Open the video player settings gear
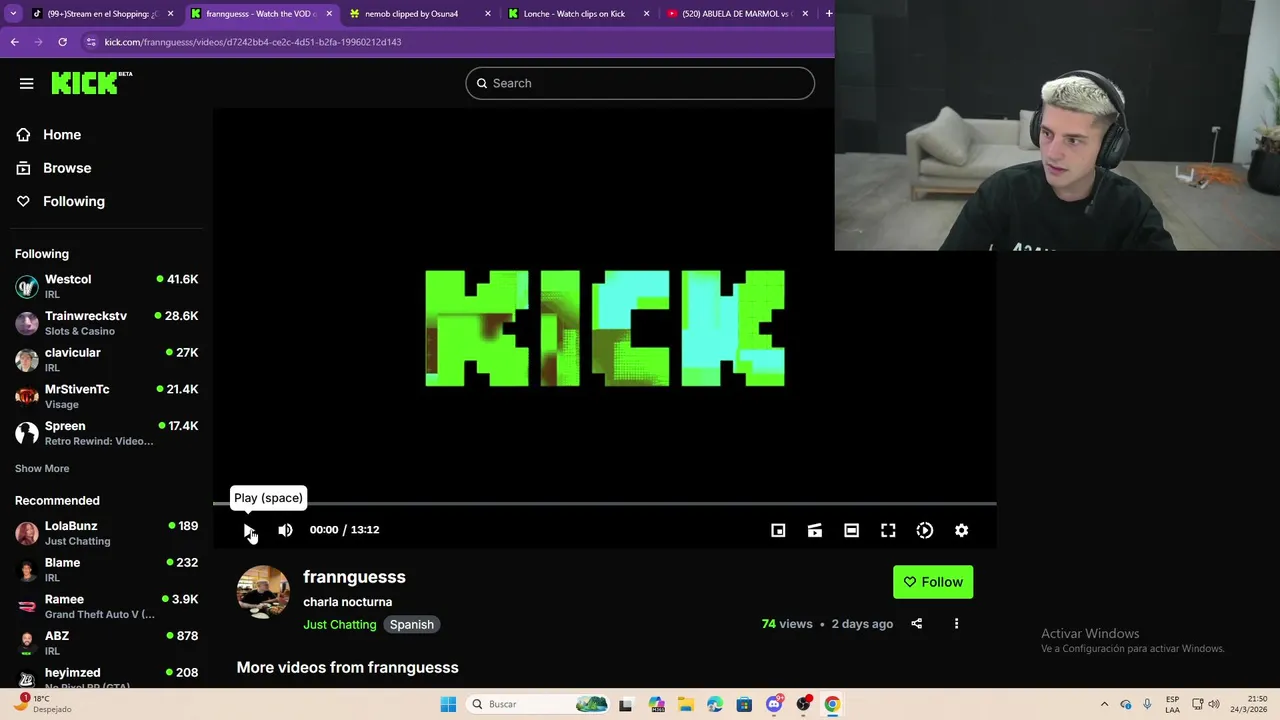The image size is (1280, 720). [x=961, y=530]
